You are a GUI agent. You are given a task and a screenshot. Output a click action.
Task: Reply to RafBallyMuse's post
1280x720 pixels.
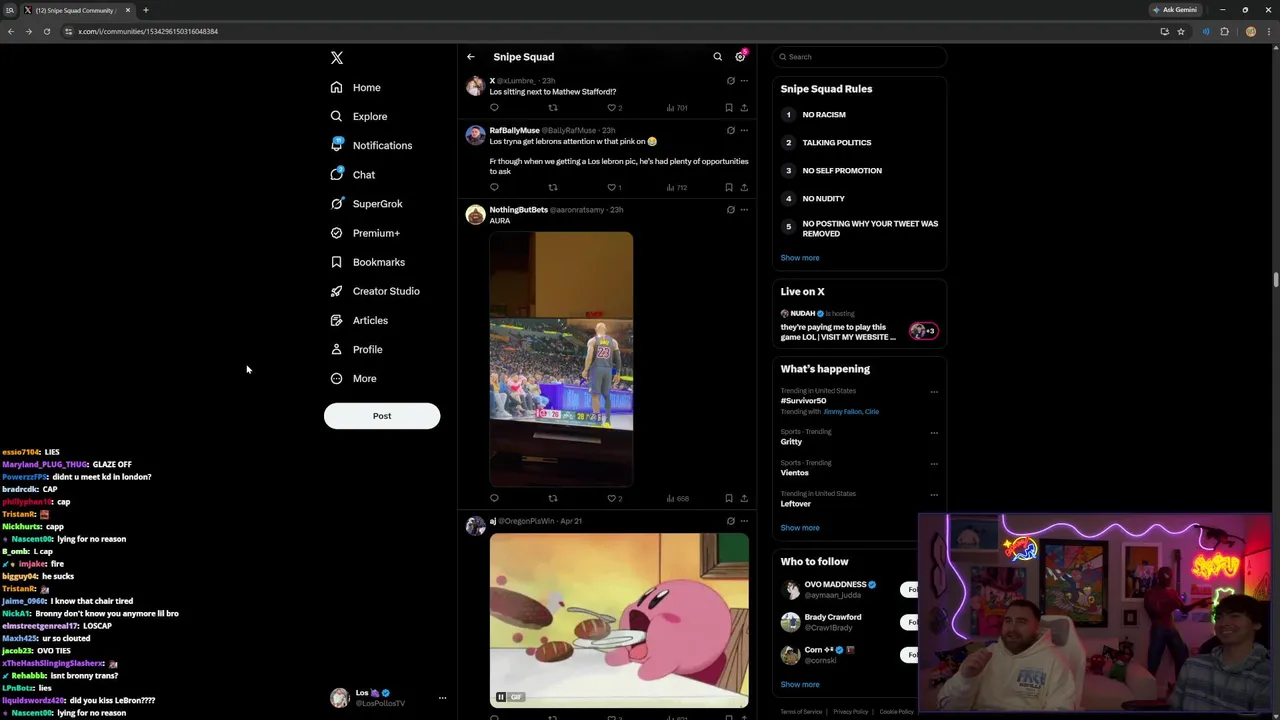pos(494,187)
